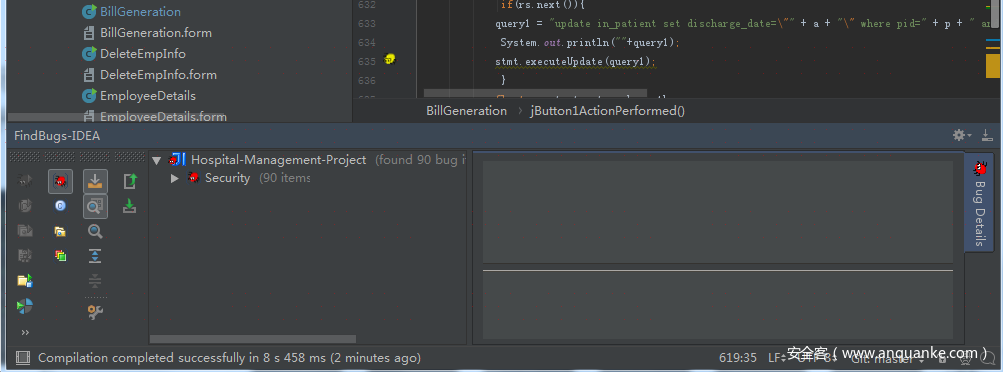Click the expand all tree nodes icon
Image resolution: width=1003 pixels, height=372 pixels.
coord(95,256)
